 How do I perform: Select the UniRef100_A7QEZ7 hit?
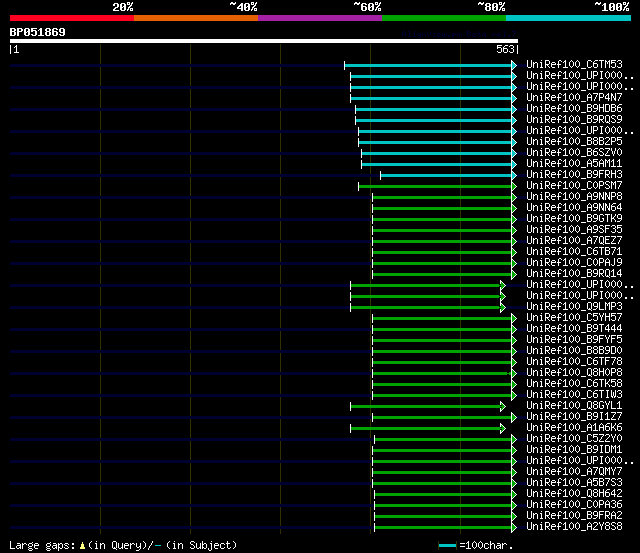[x=574, y=241]
